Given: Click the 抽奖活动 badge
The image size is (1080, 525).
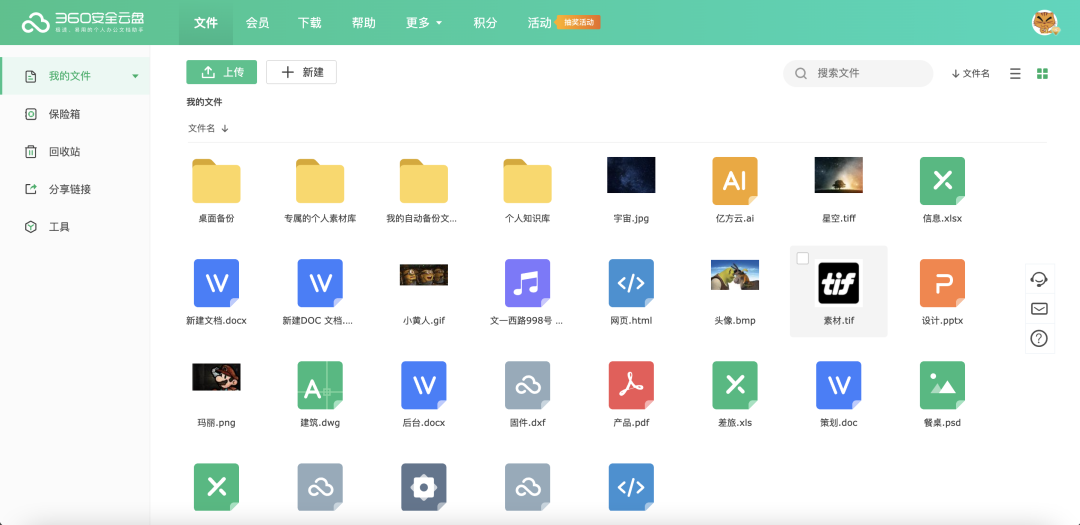Looking at the screenshot, I should (578, 22).
